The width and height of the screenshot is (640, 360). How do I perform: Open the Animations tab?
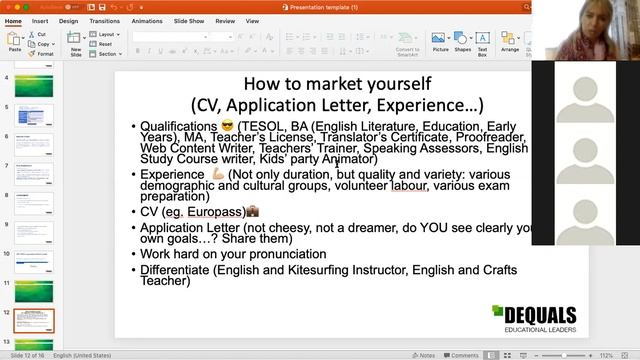[x=147, y=21]
